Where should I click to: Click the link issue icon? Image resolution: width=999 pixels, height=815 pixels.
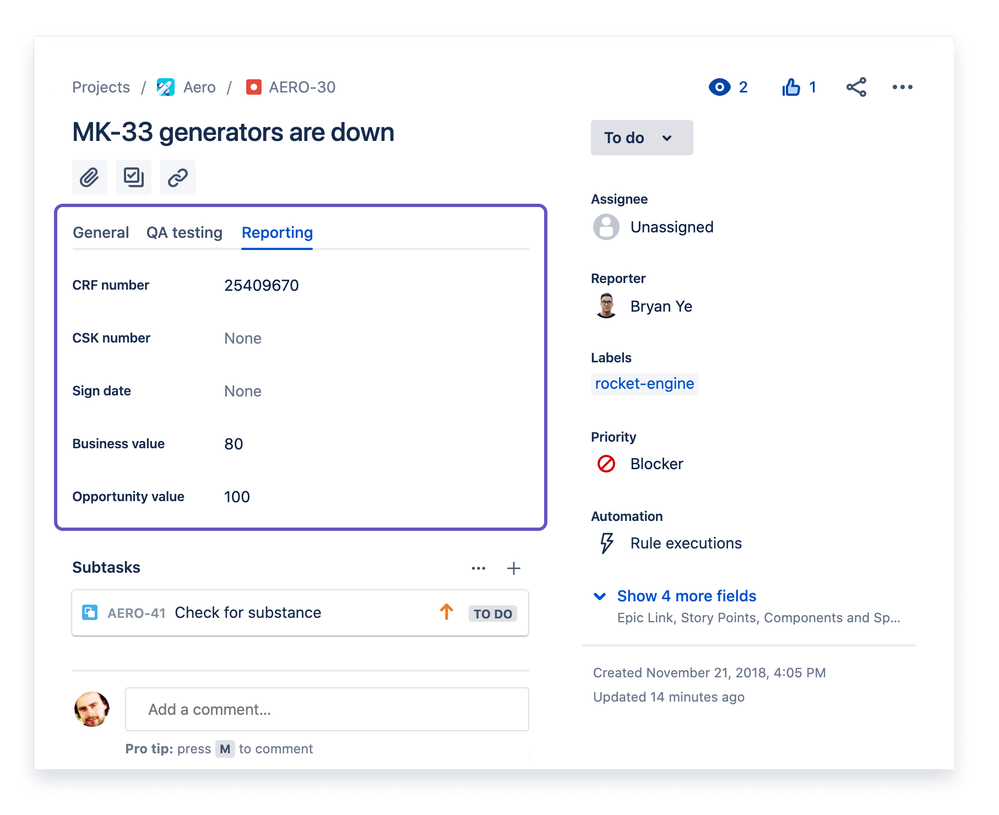[177, 177]
